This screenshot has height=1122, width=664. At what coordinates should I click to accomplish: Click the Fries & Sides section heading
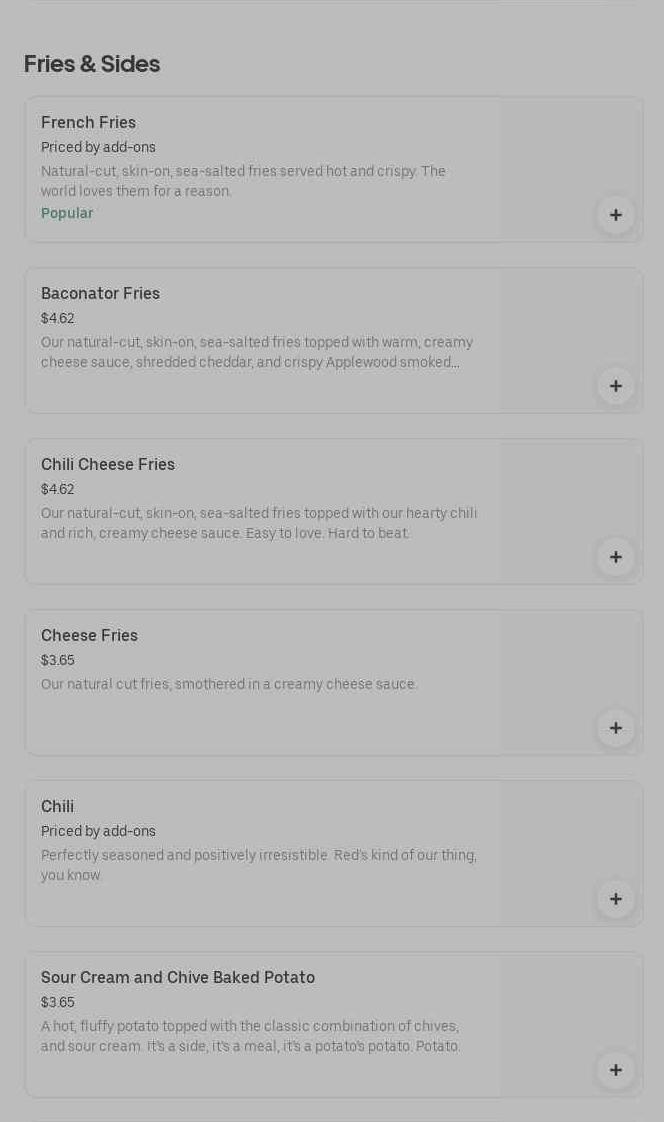[x=92, y=64]
